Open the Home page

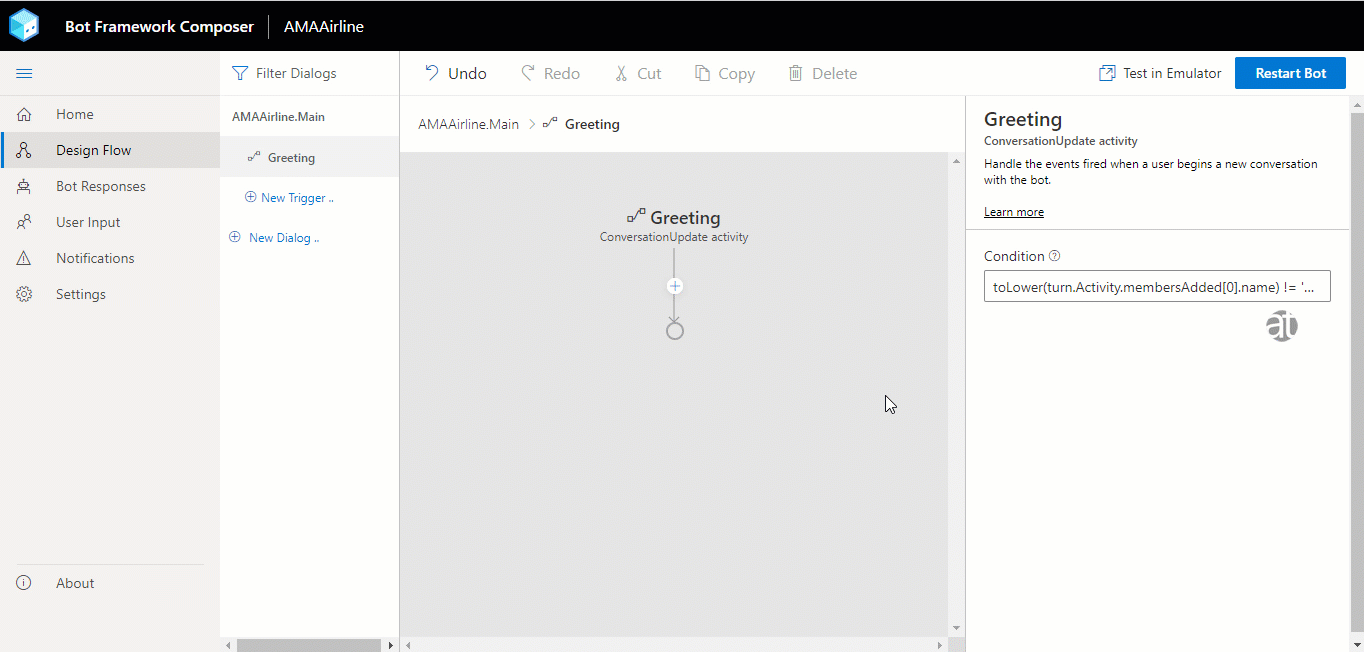(x=74, y=114)
